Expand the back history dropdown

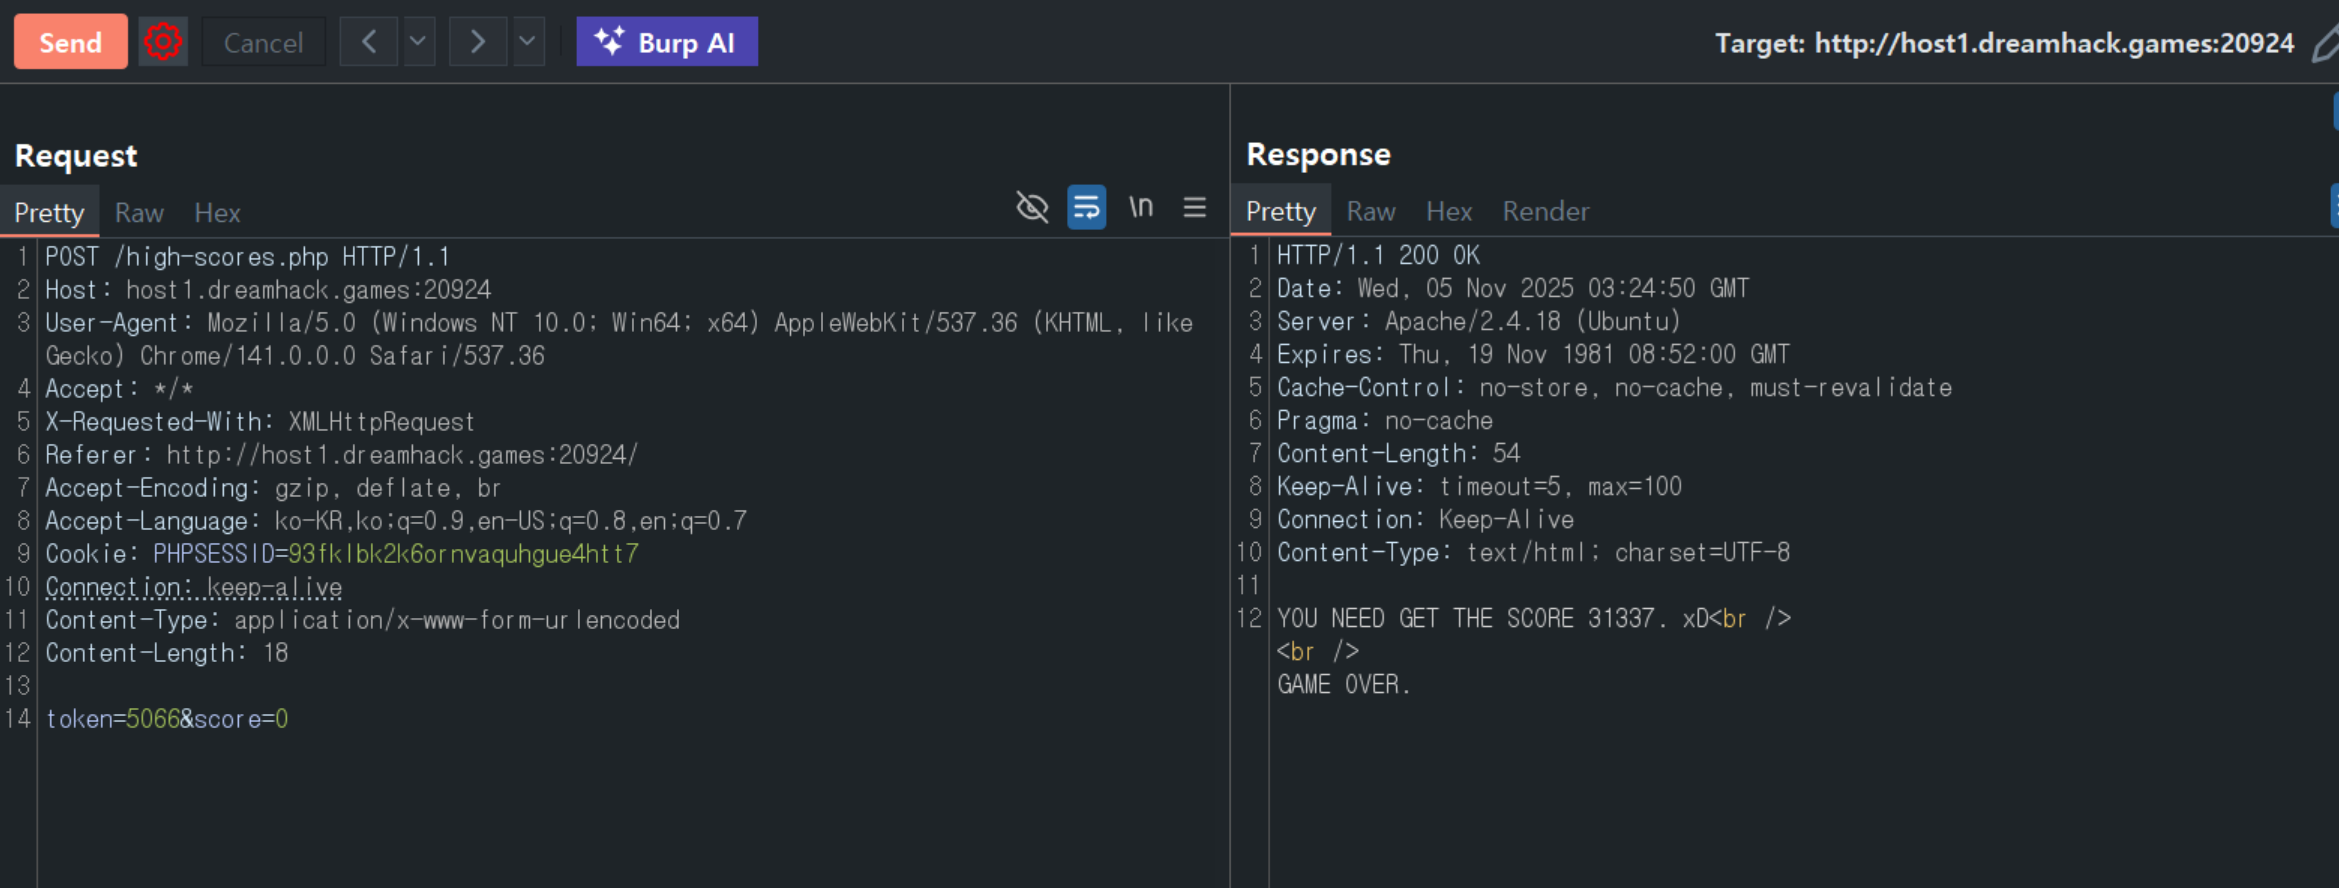tap(418, 42)
